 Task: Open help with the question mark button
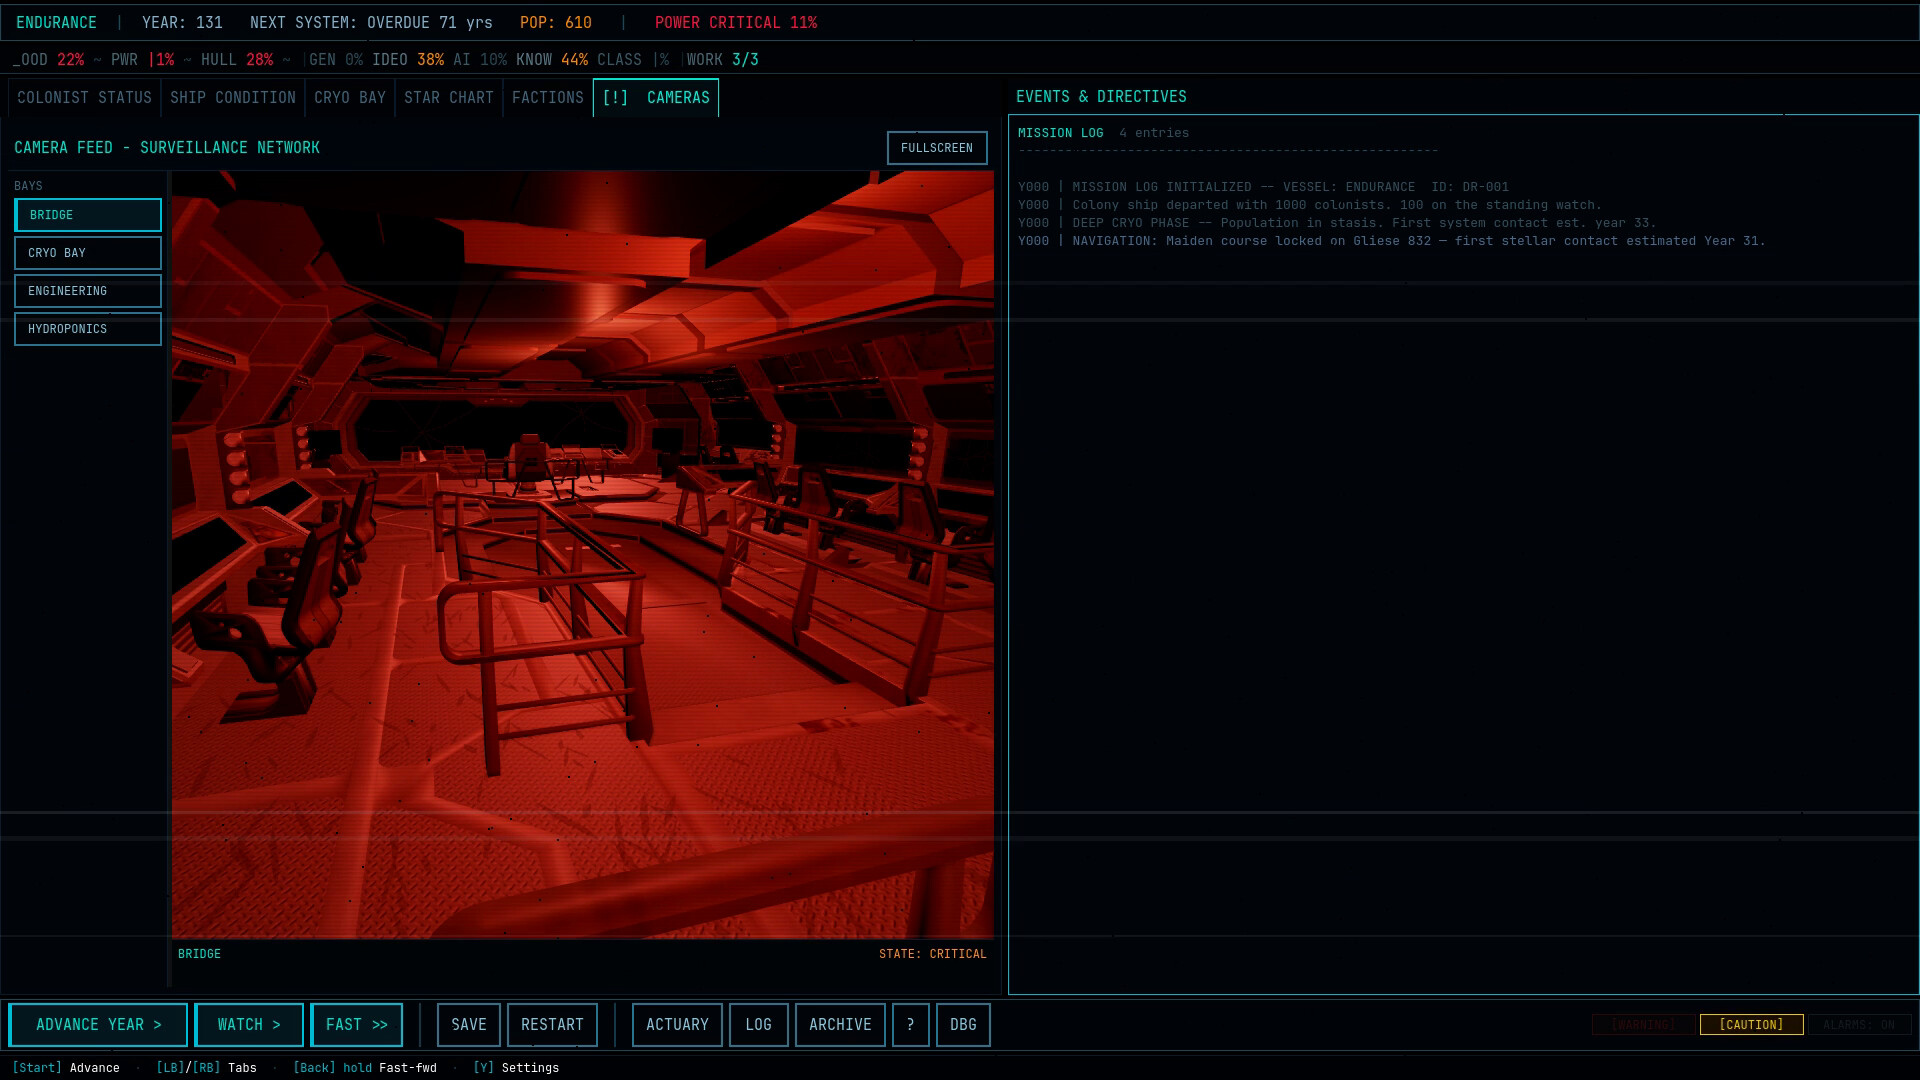911,1025
